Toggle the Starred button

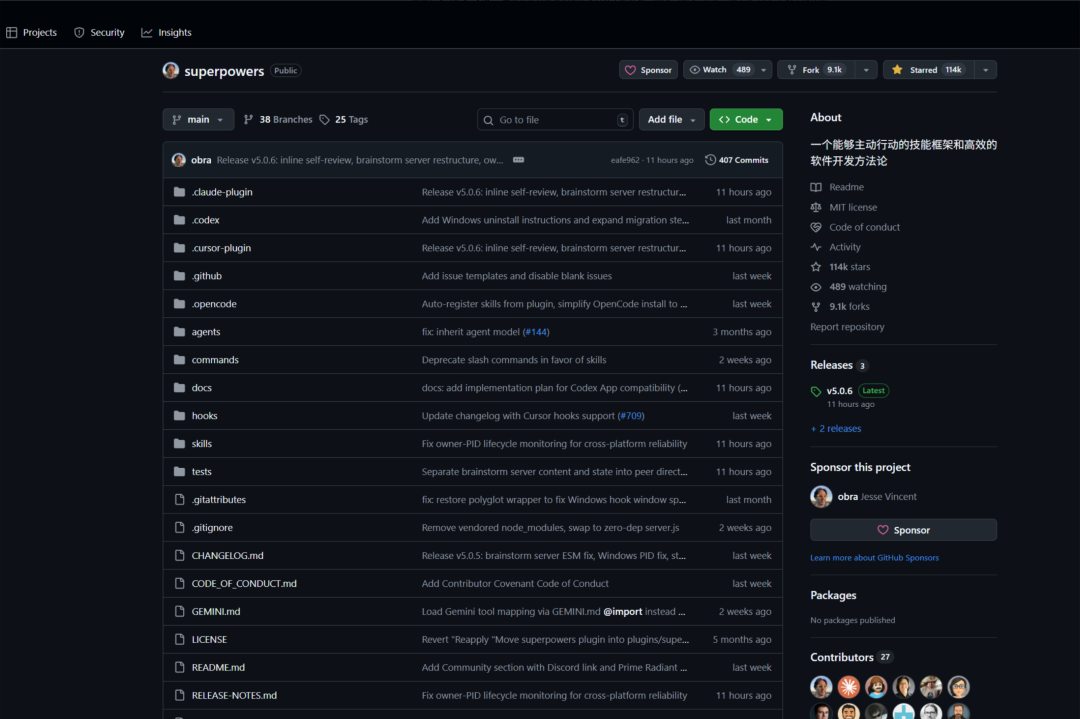[x=928, y=70]
